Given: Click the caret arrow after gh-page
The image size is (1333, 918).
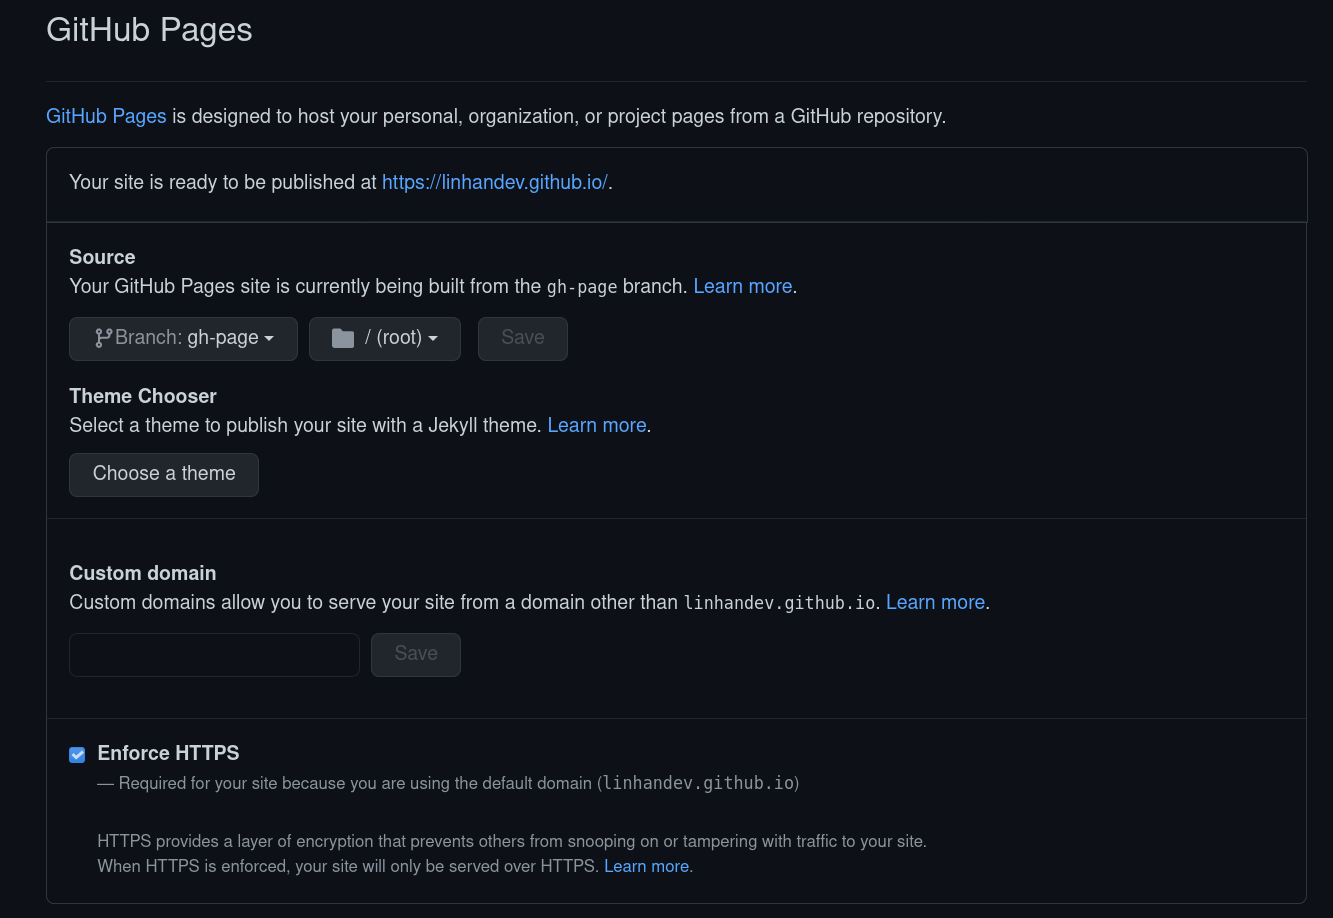Looking at the screenshot, I should tap(269, 339).
